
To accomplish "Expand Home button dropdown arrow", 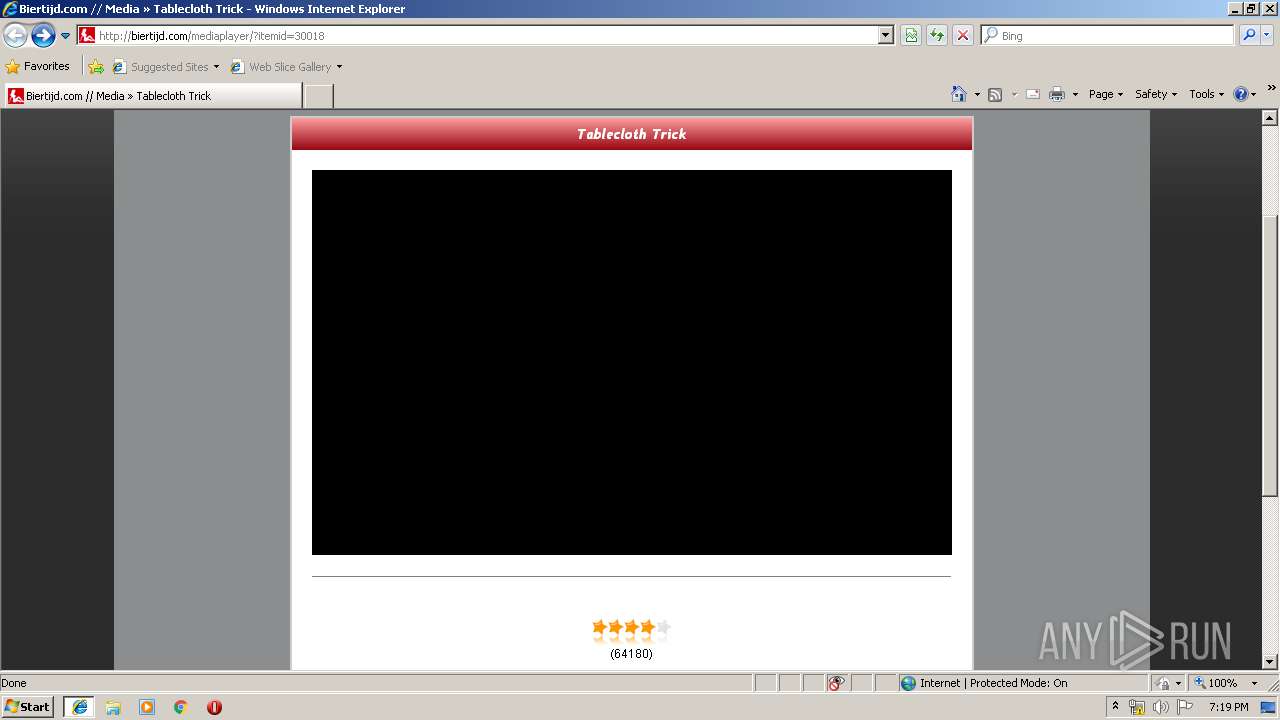I will click(977, 94).
